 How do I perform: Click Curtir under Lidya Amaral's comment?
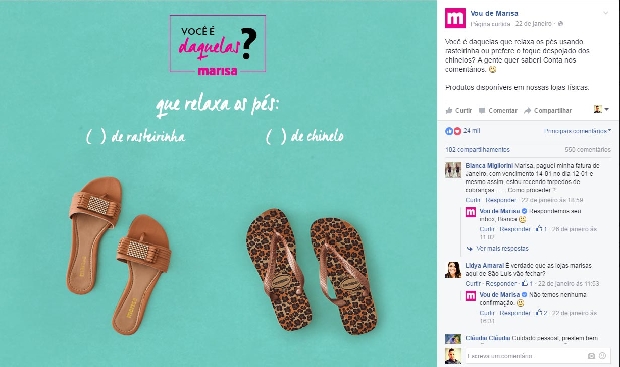pyautogui.click(x=473, y=284)
